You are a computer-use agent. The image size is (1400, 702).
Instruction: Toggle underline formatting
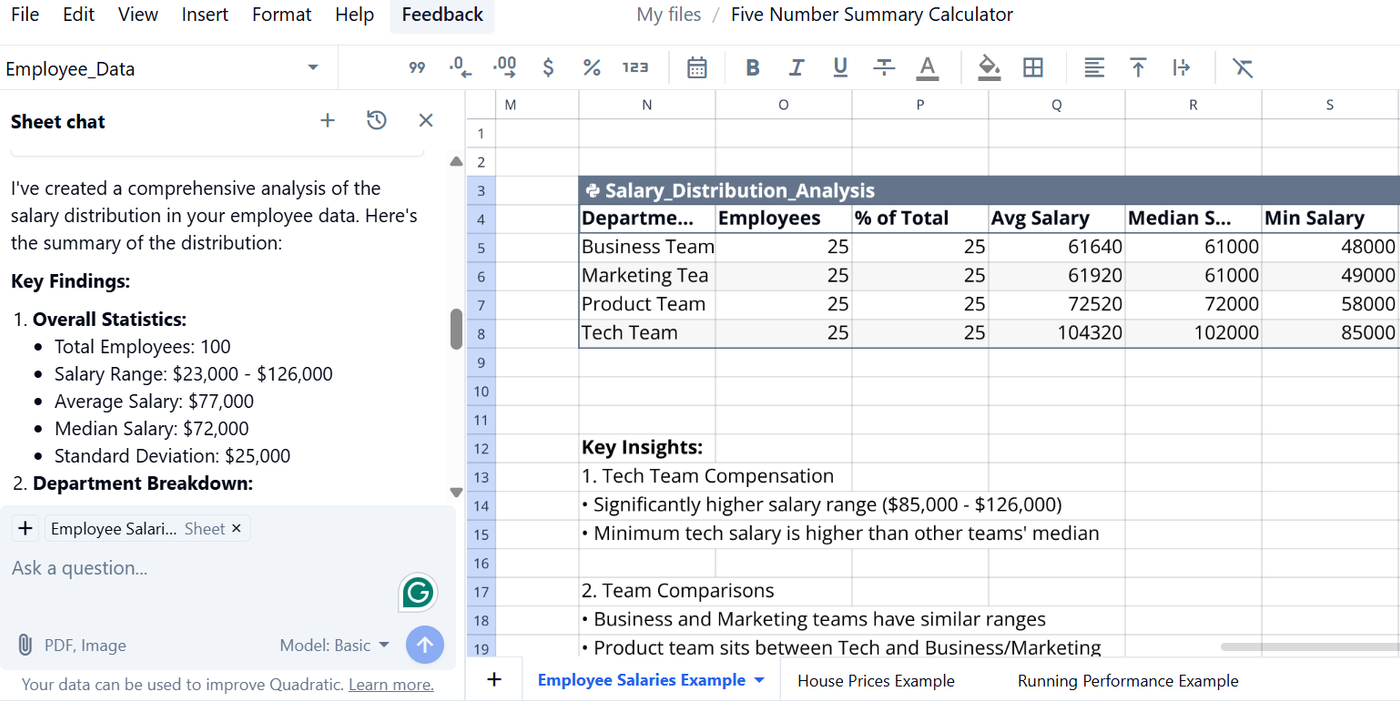pos(840,68)
